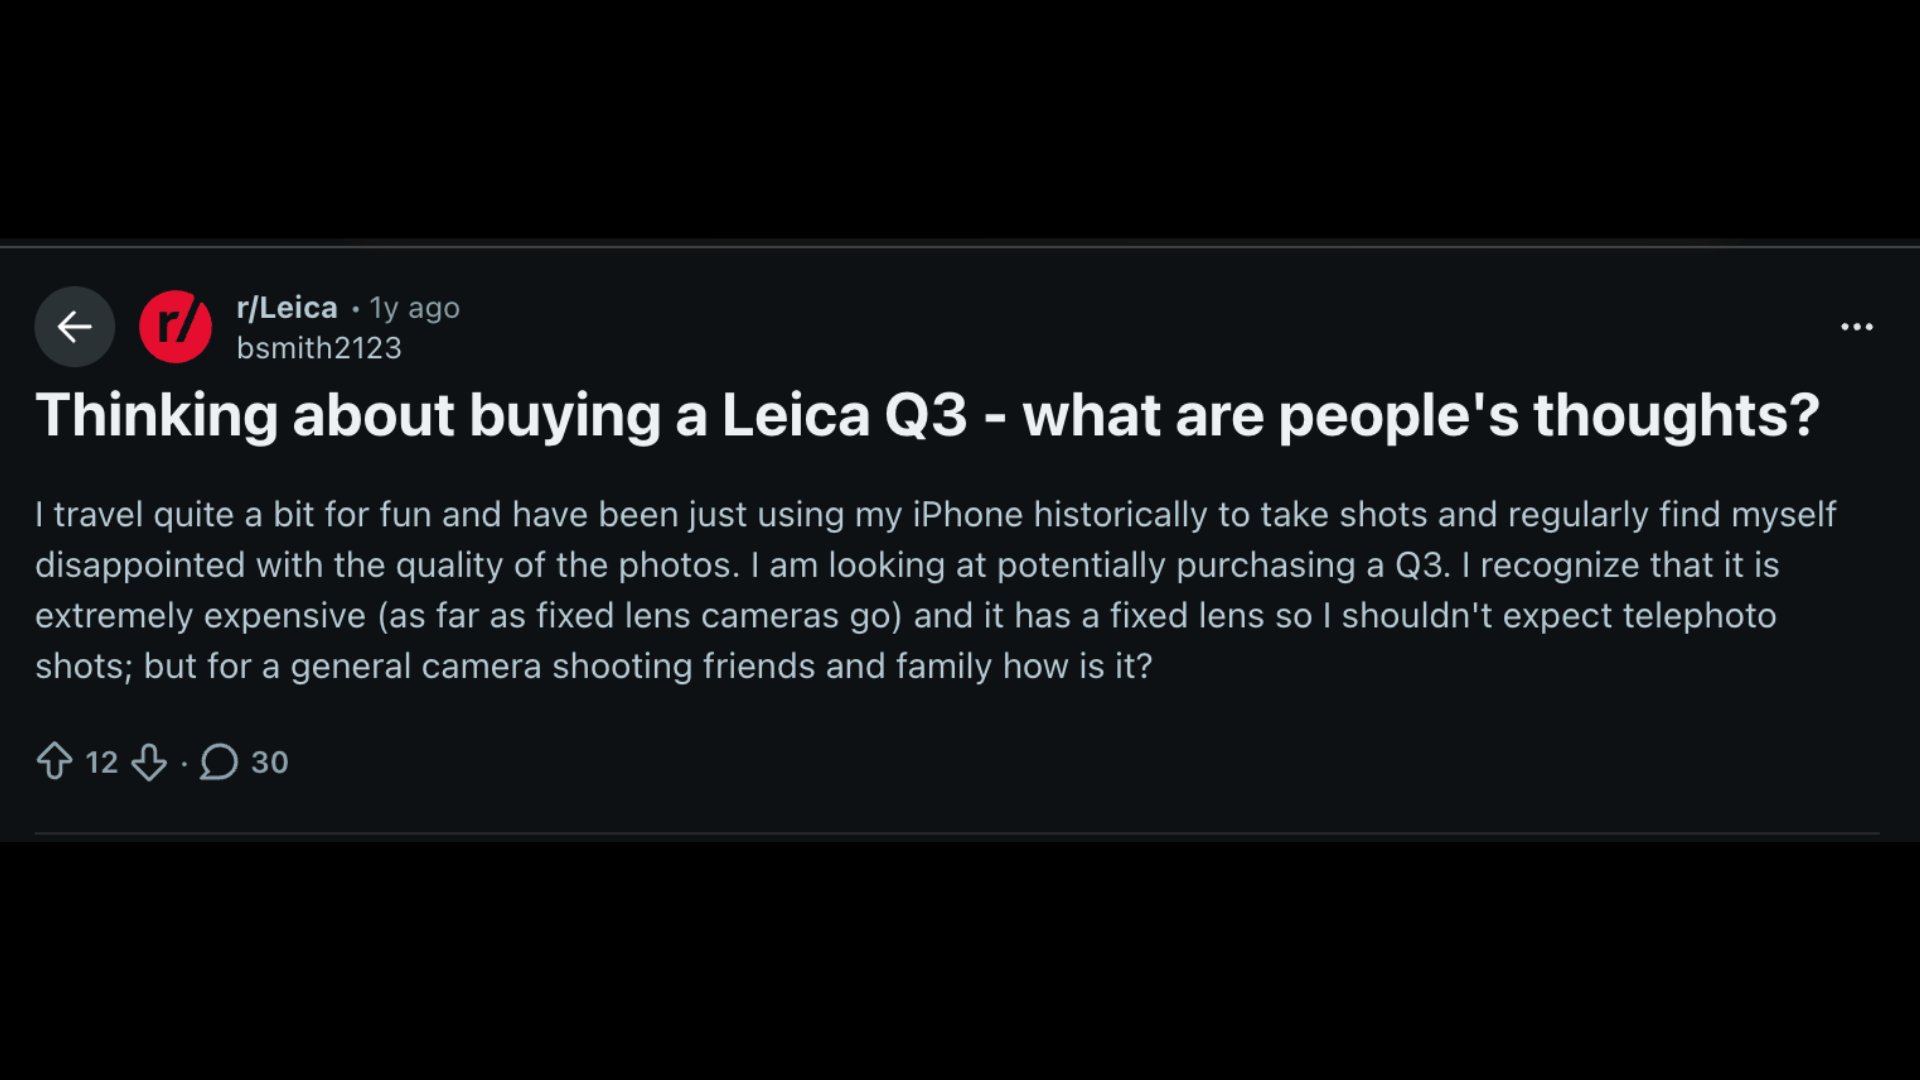
Task: Click the "1y ago" timestamp
Action: click(x=413, y=308)
